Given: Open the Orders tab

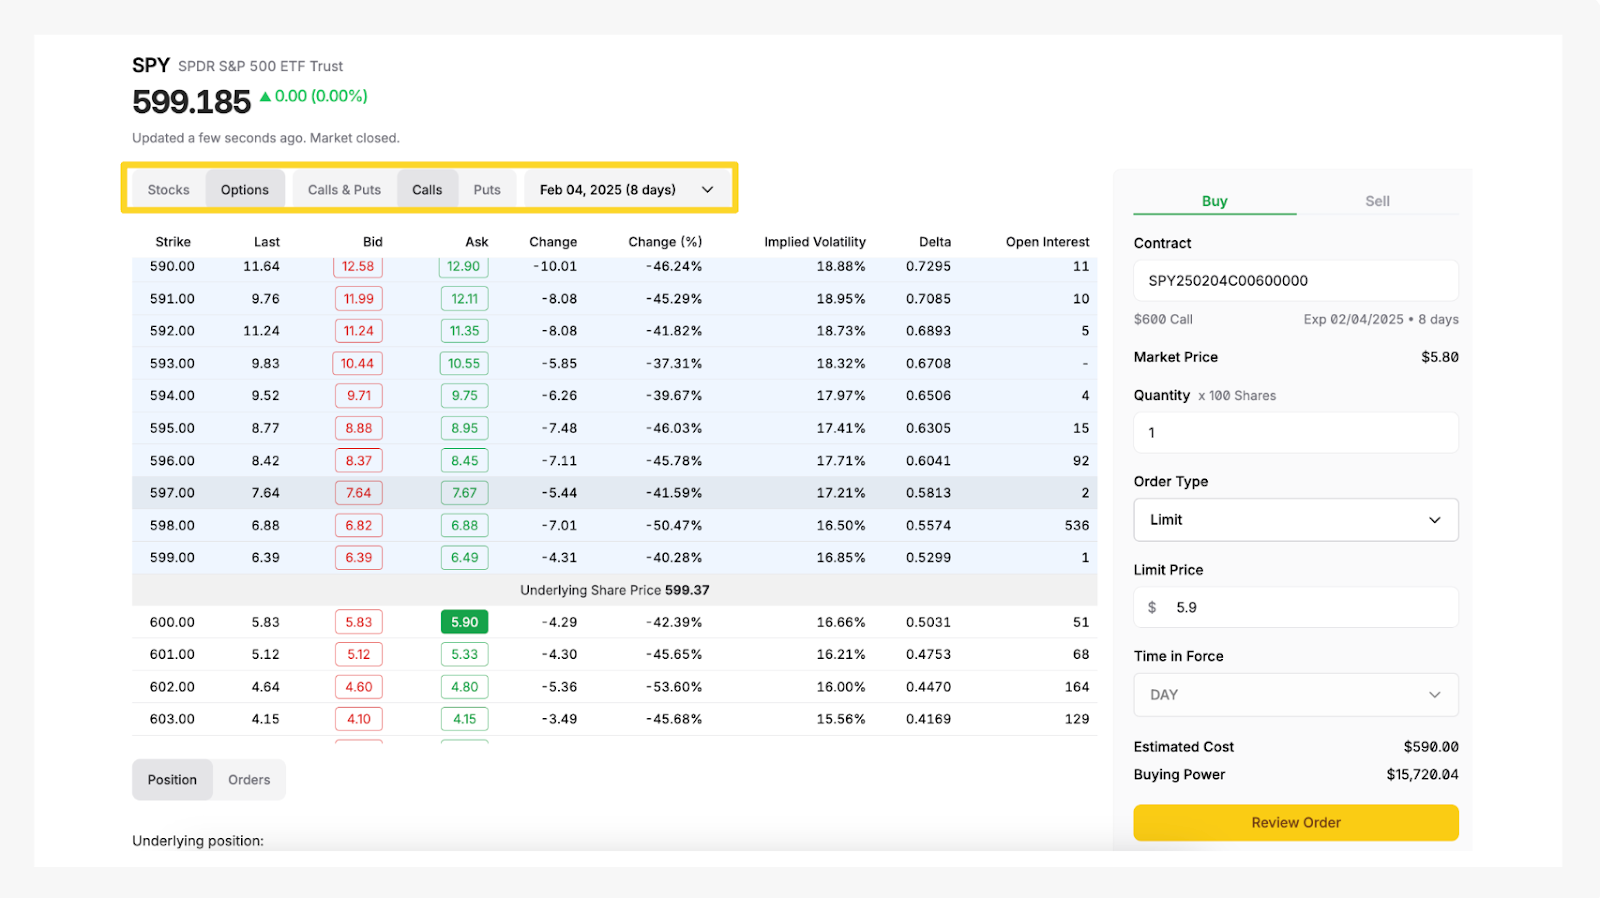Looking at the screenshot, I should click(249, 780).
